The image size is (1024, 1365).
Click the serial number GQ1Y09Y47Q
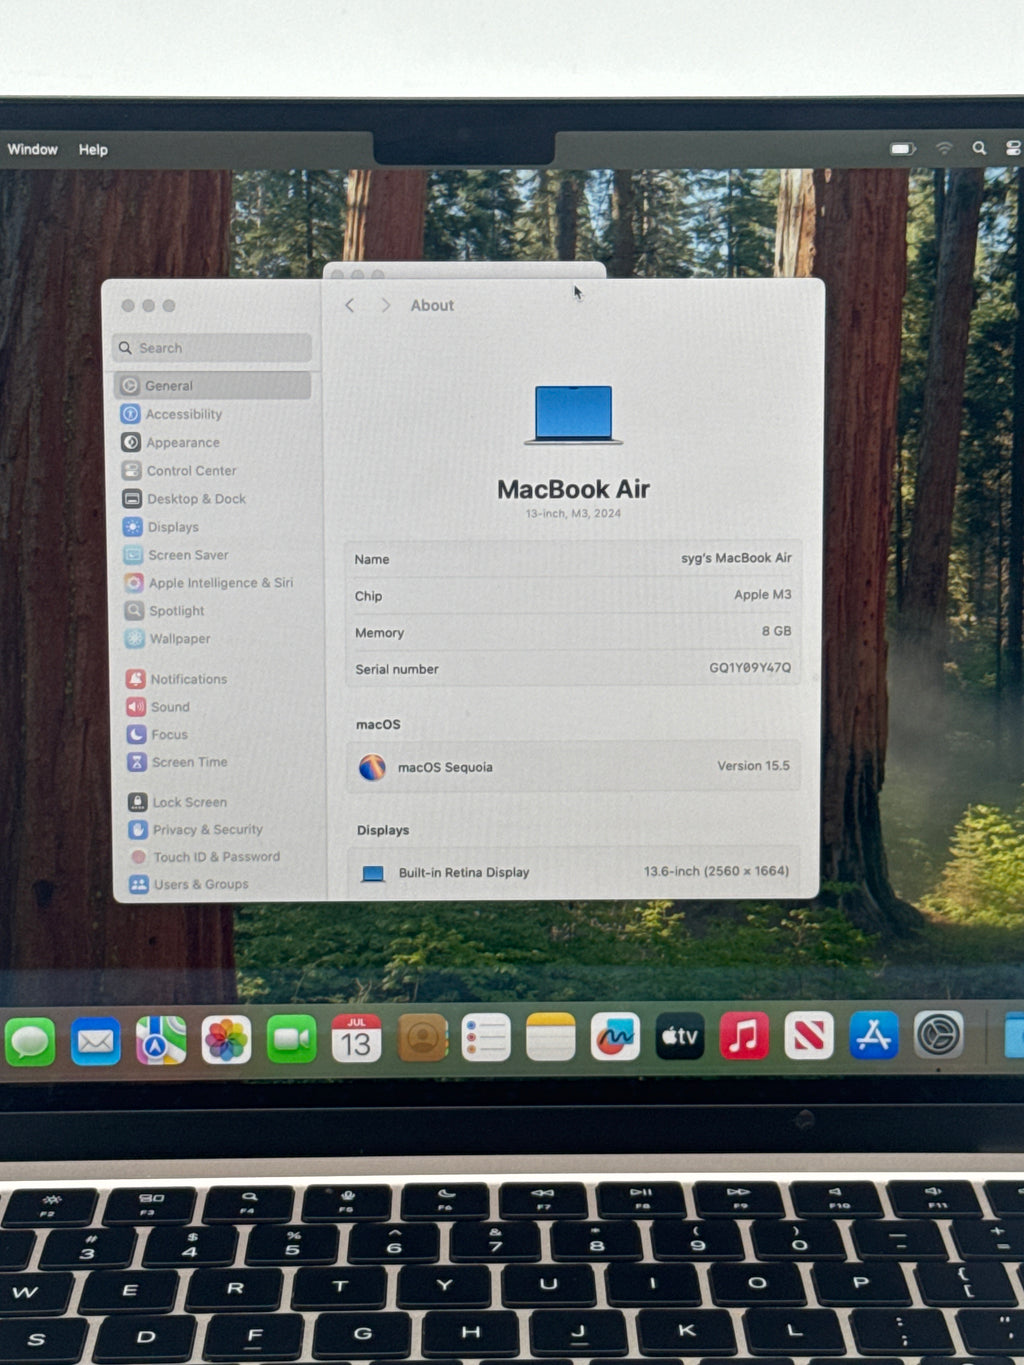[750, 668]
